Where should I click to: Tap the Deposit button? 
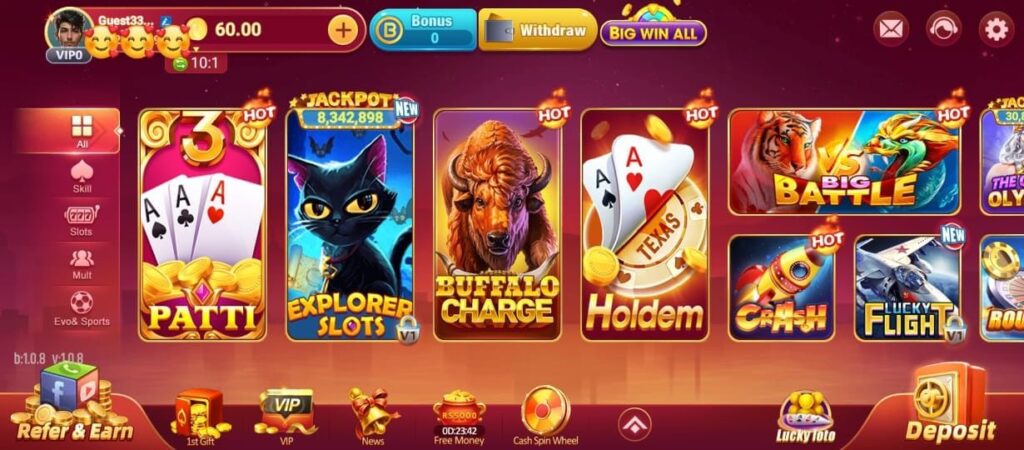(x=950, y=405)
